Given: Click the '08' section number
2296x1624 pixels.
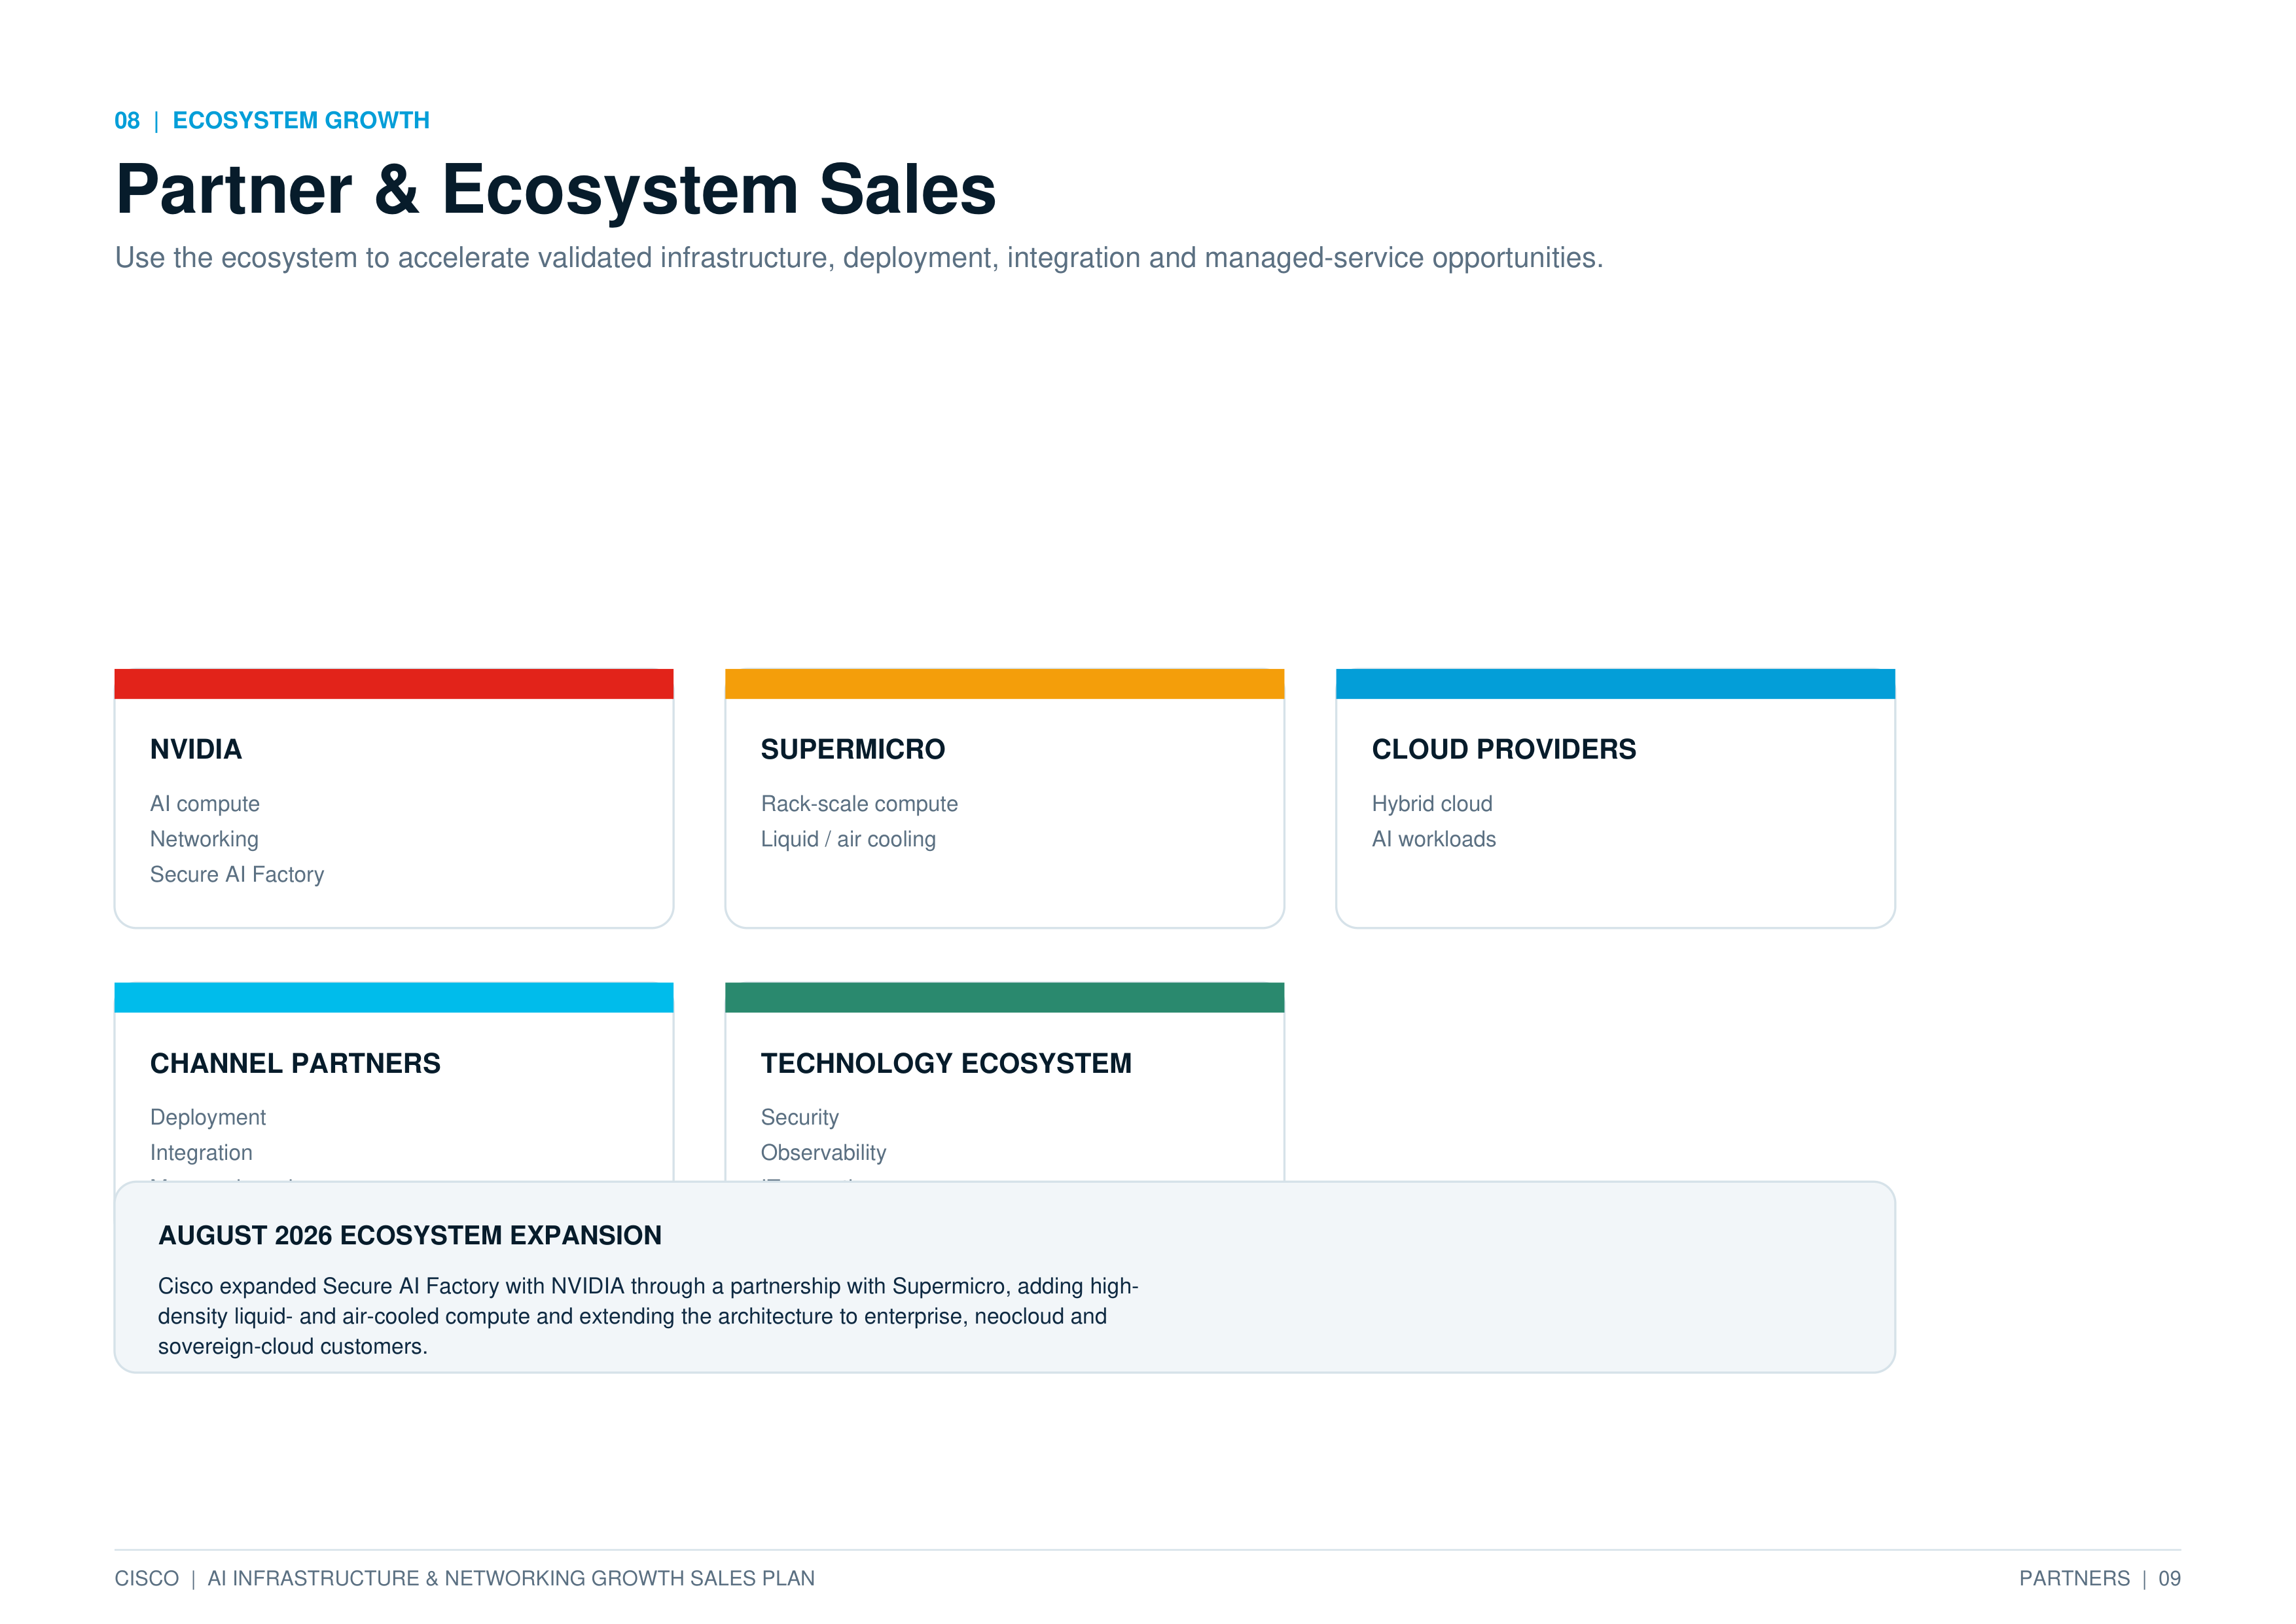Looking at the screenshot, I should 127,121.
